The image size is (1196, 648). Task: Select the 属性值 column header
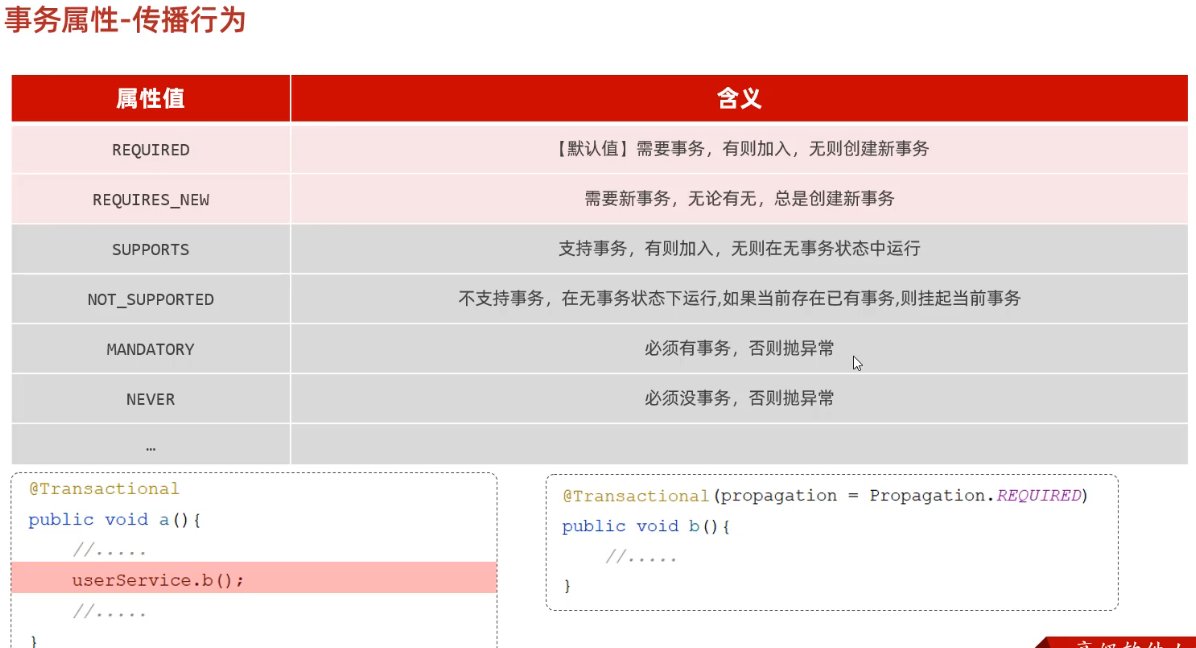(150, 98)
